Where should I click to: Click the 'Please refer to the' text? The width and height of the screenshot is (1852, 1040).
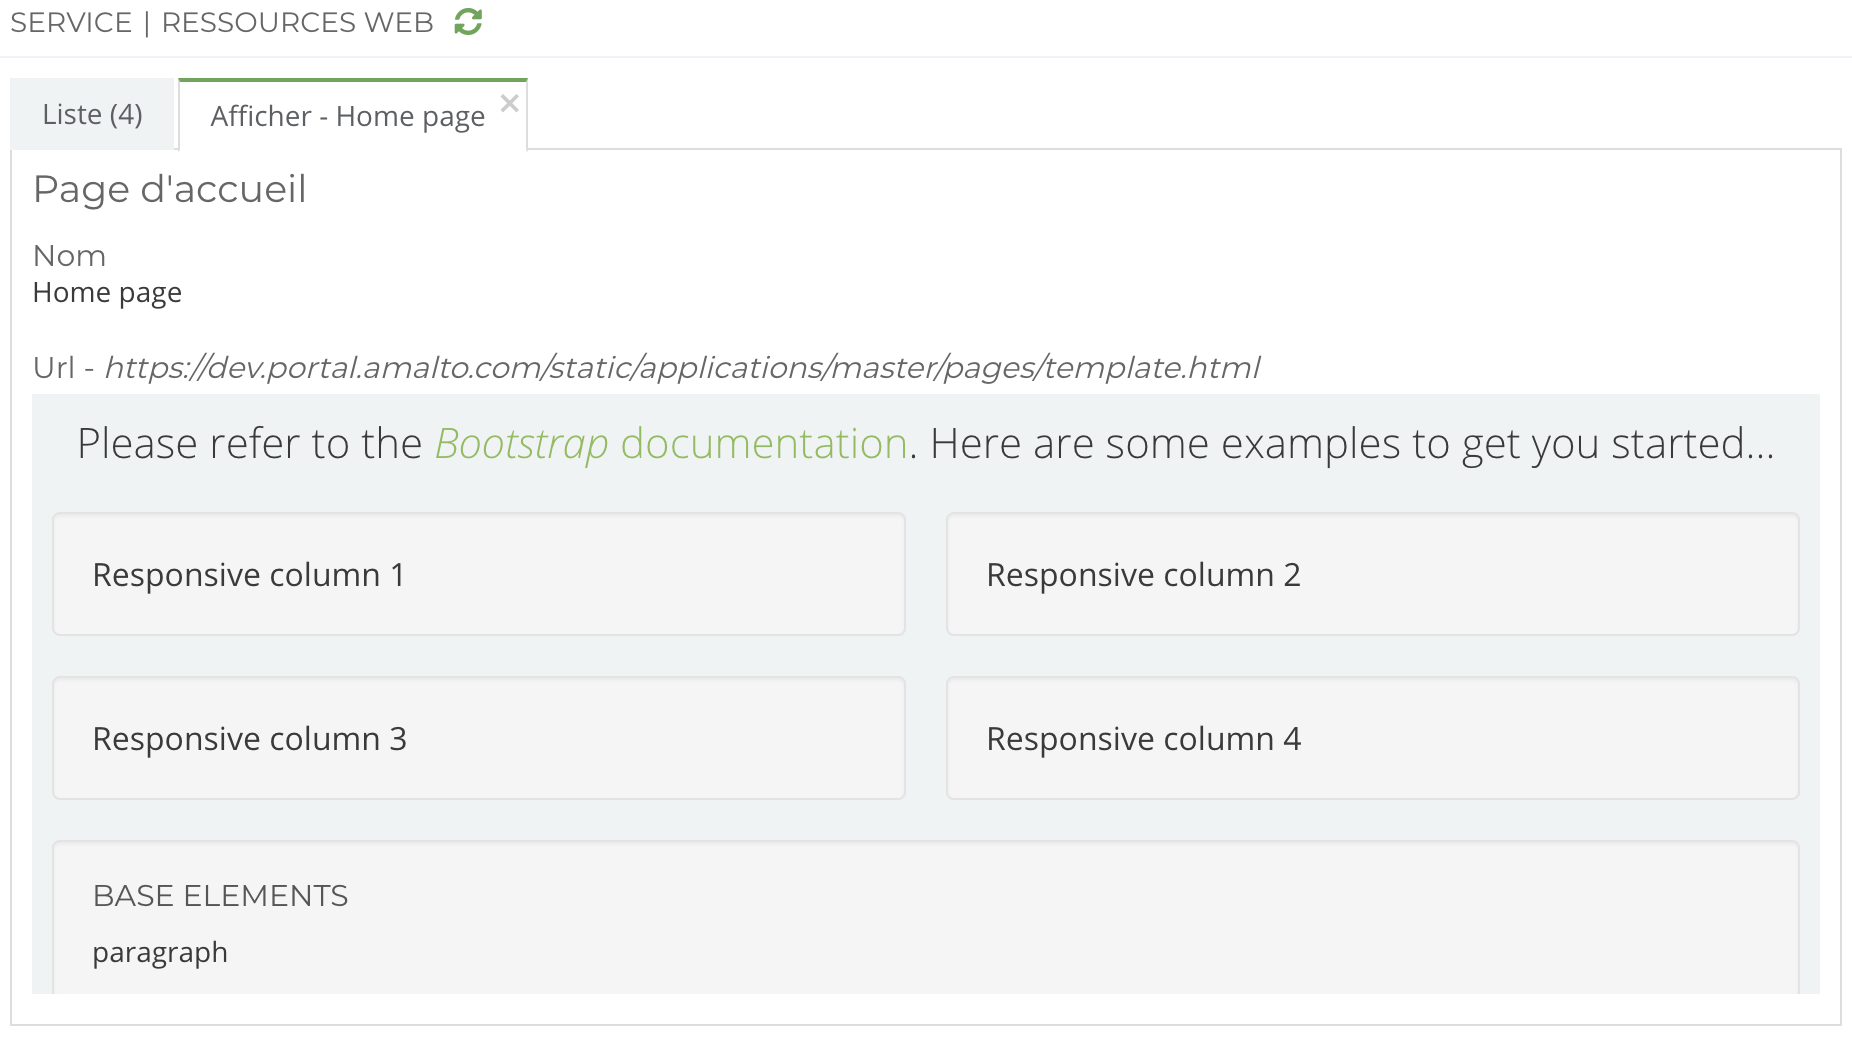pos(250,444)
